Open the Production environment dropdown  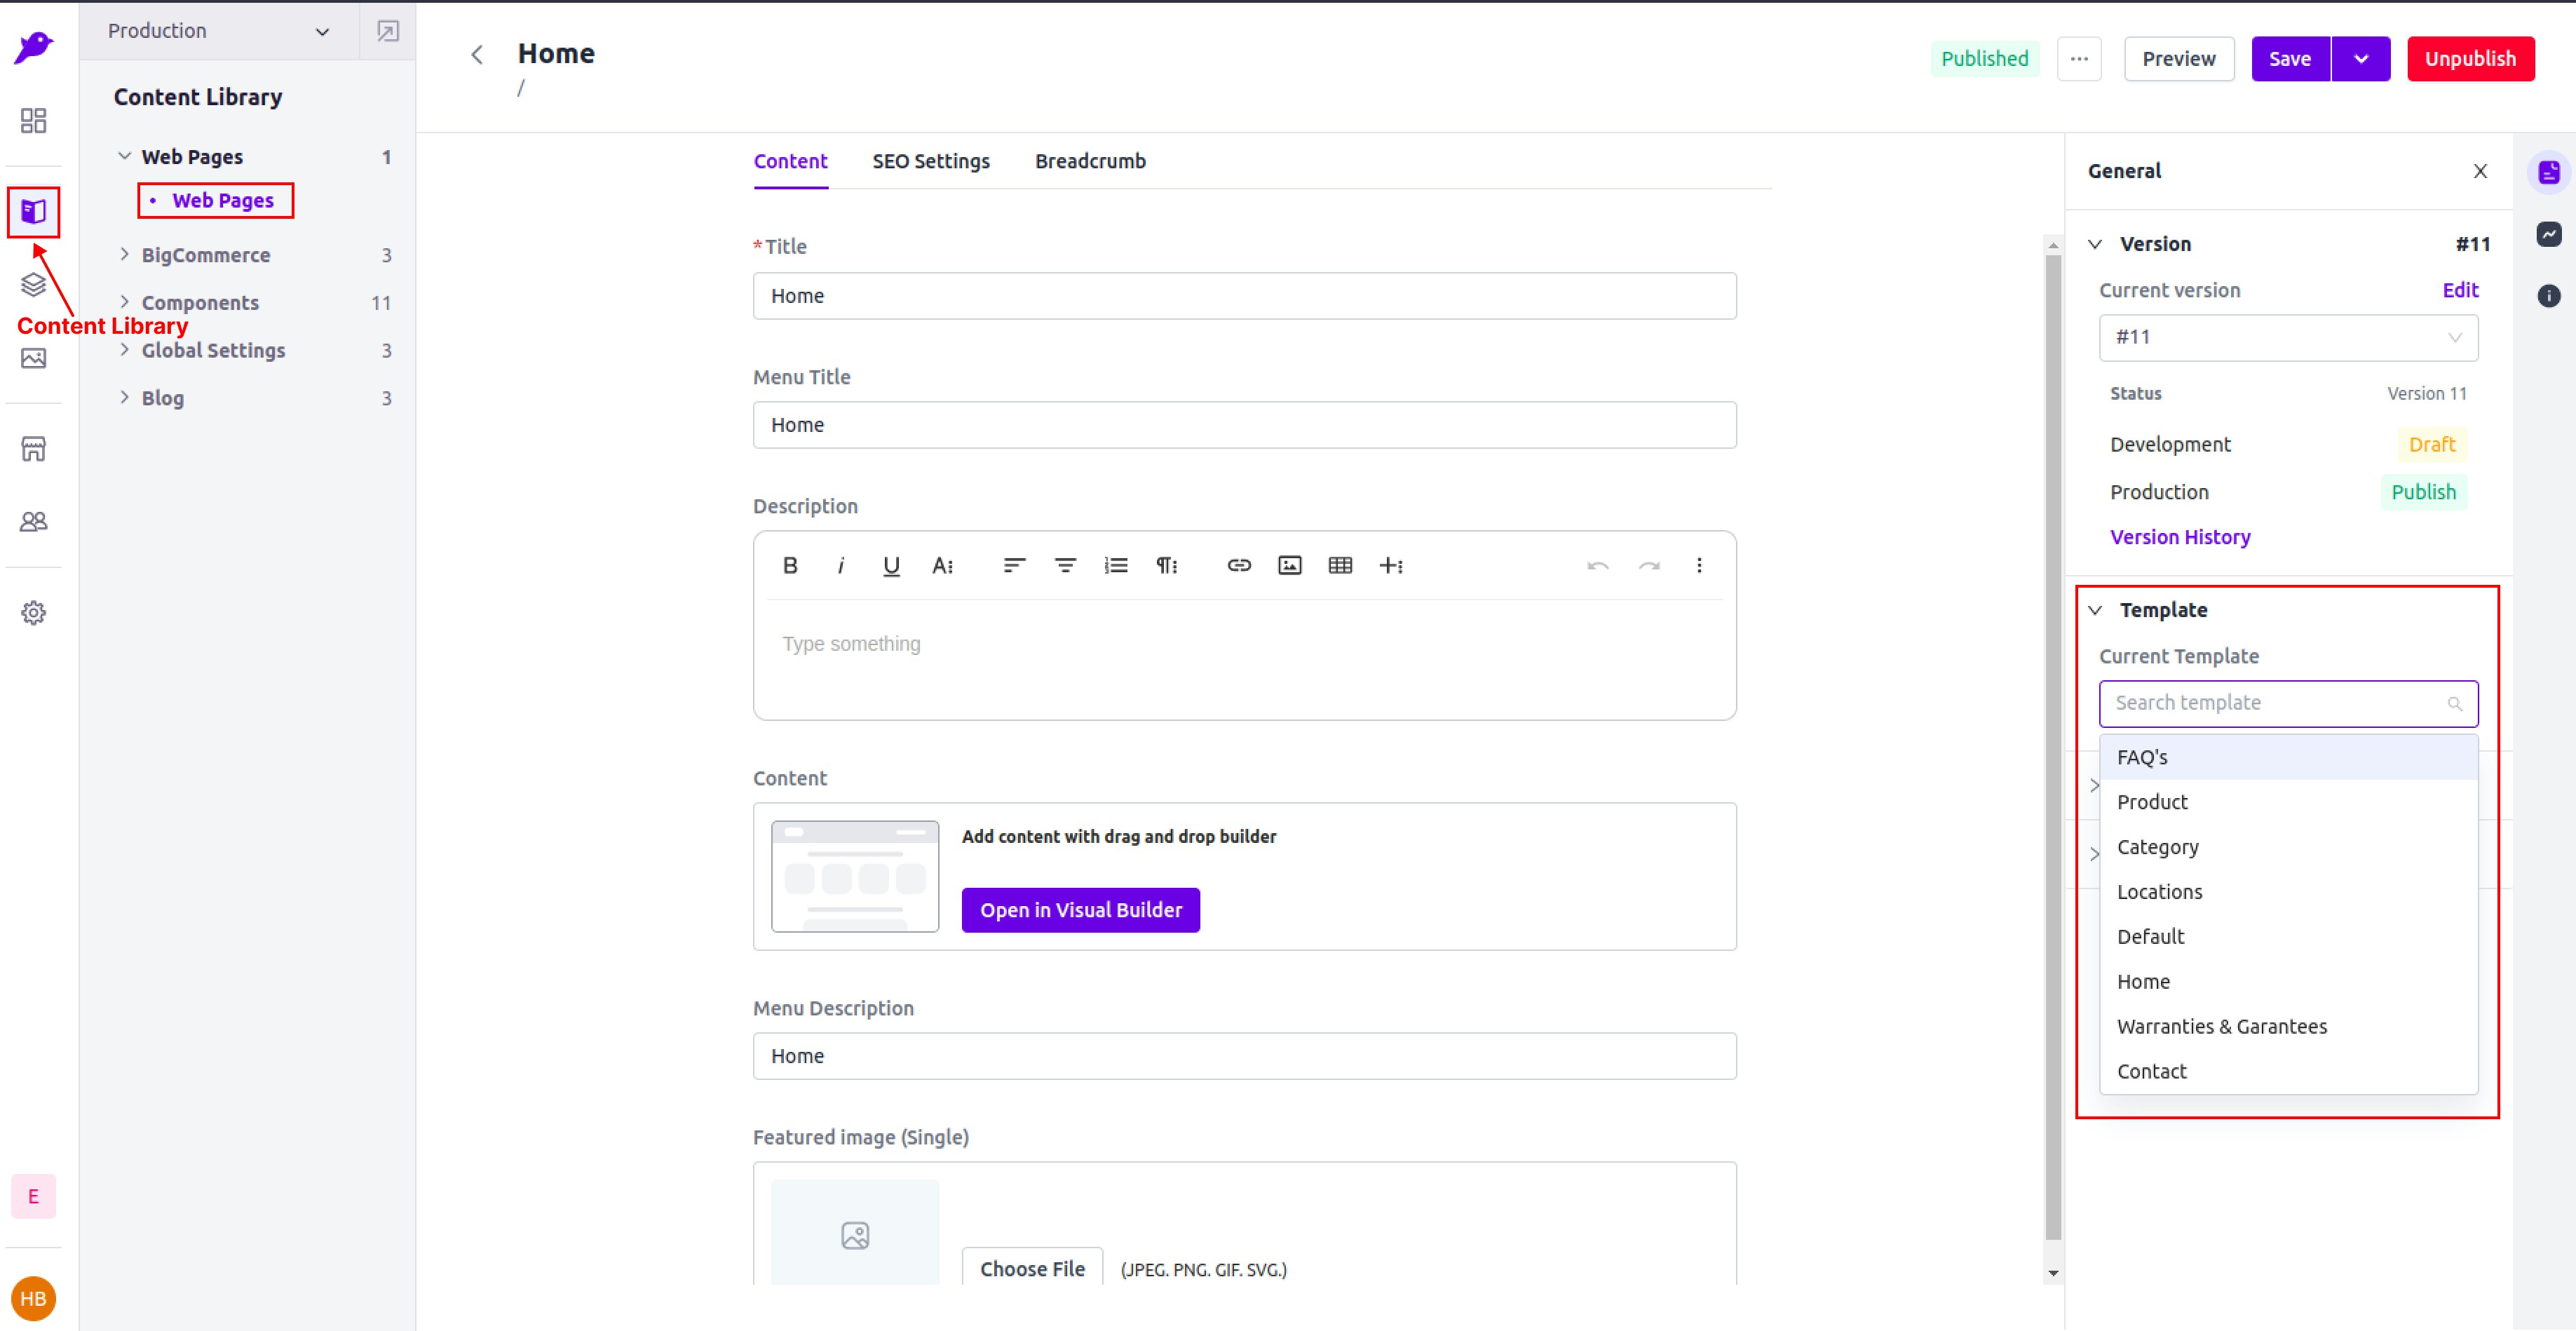[x=218, y=31]
